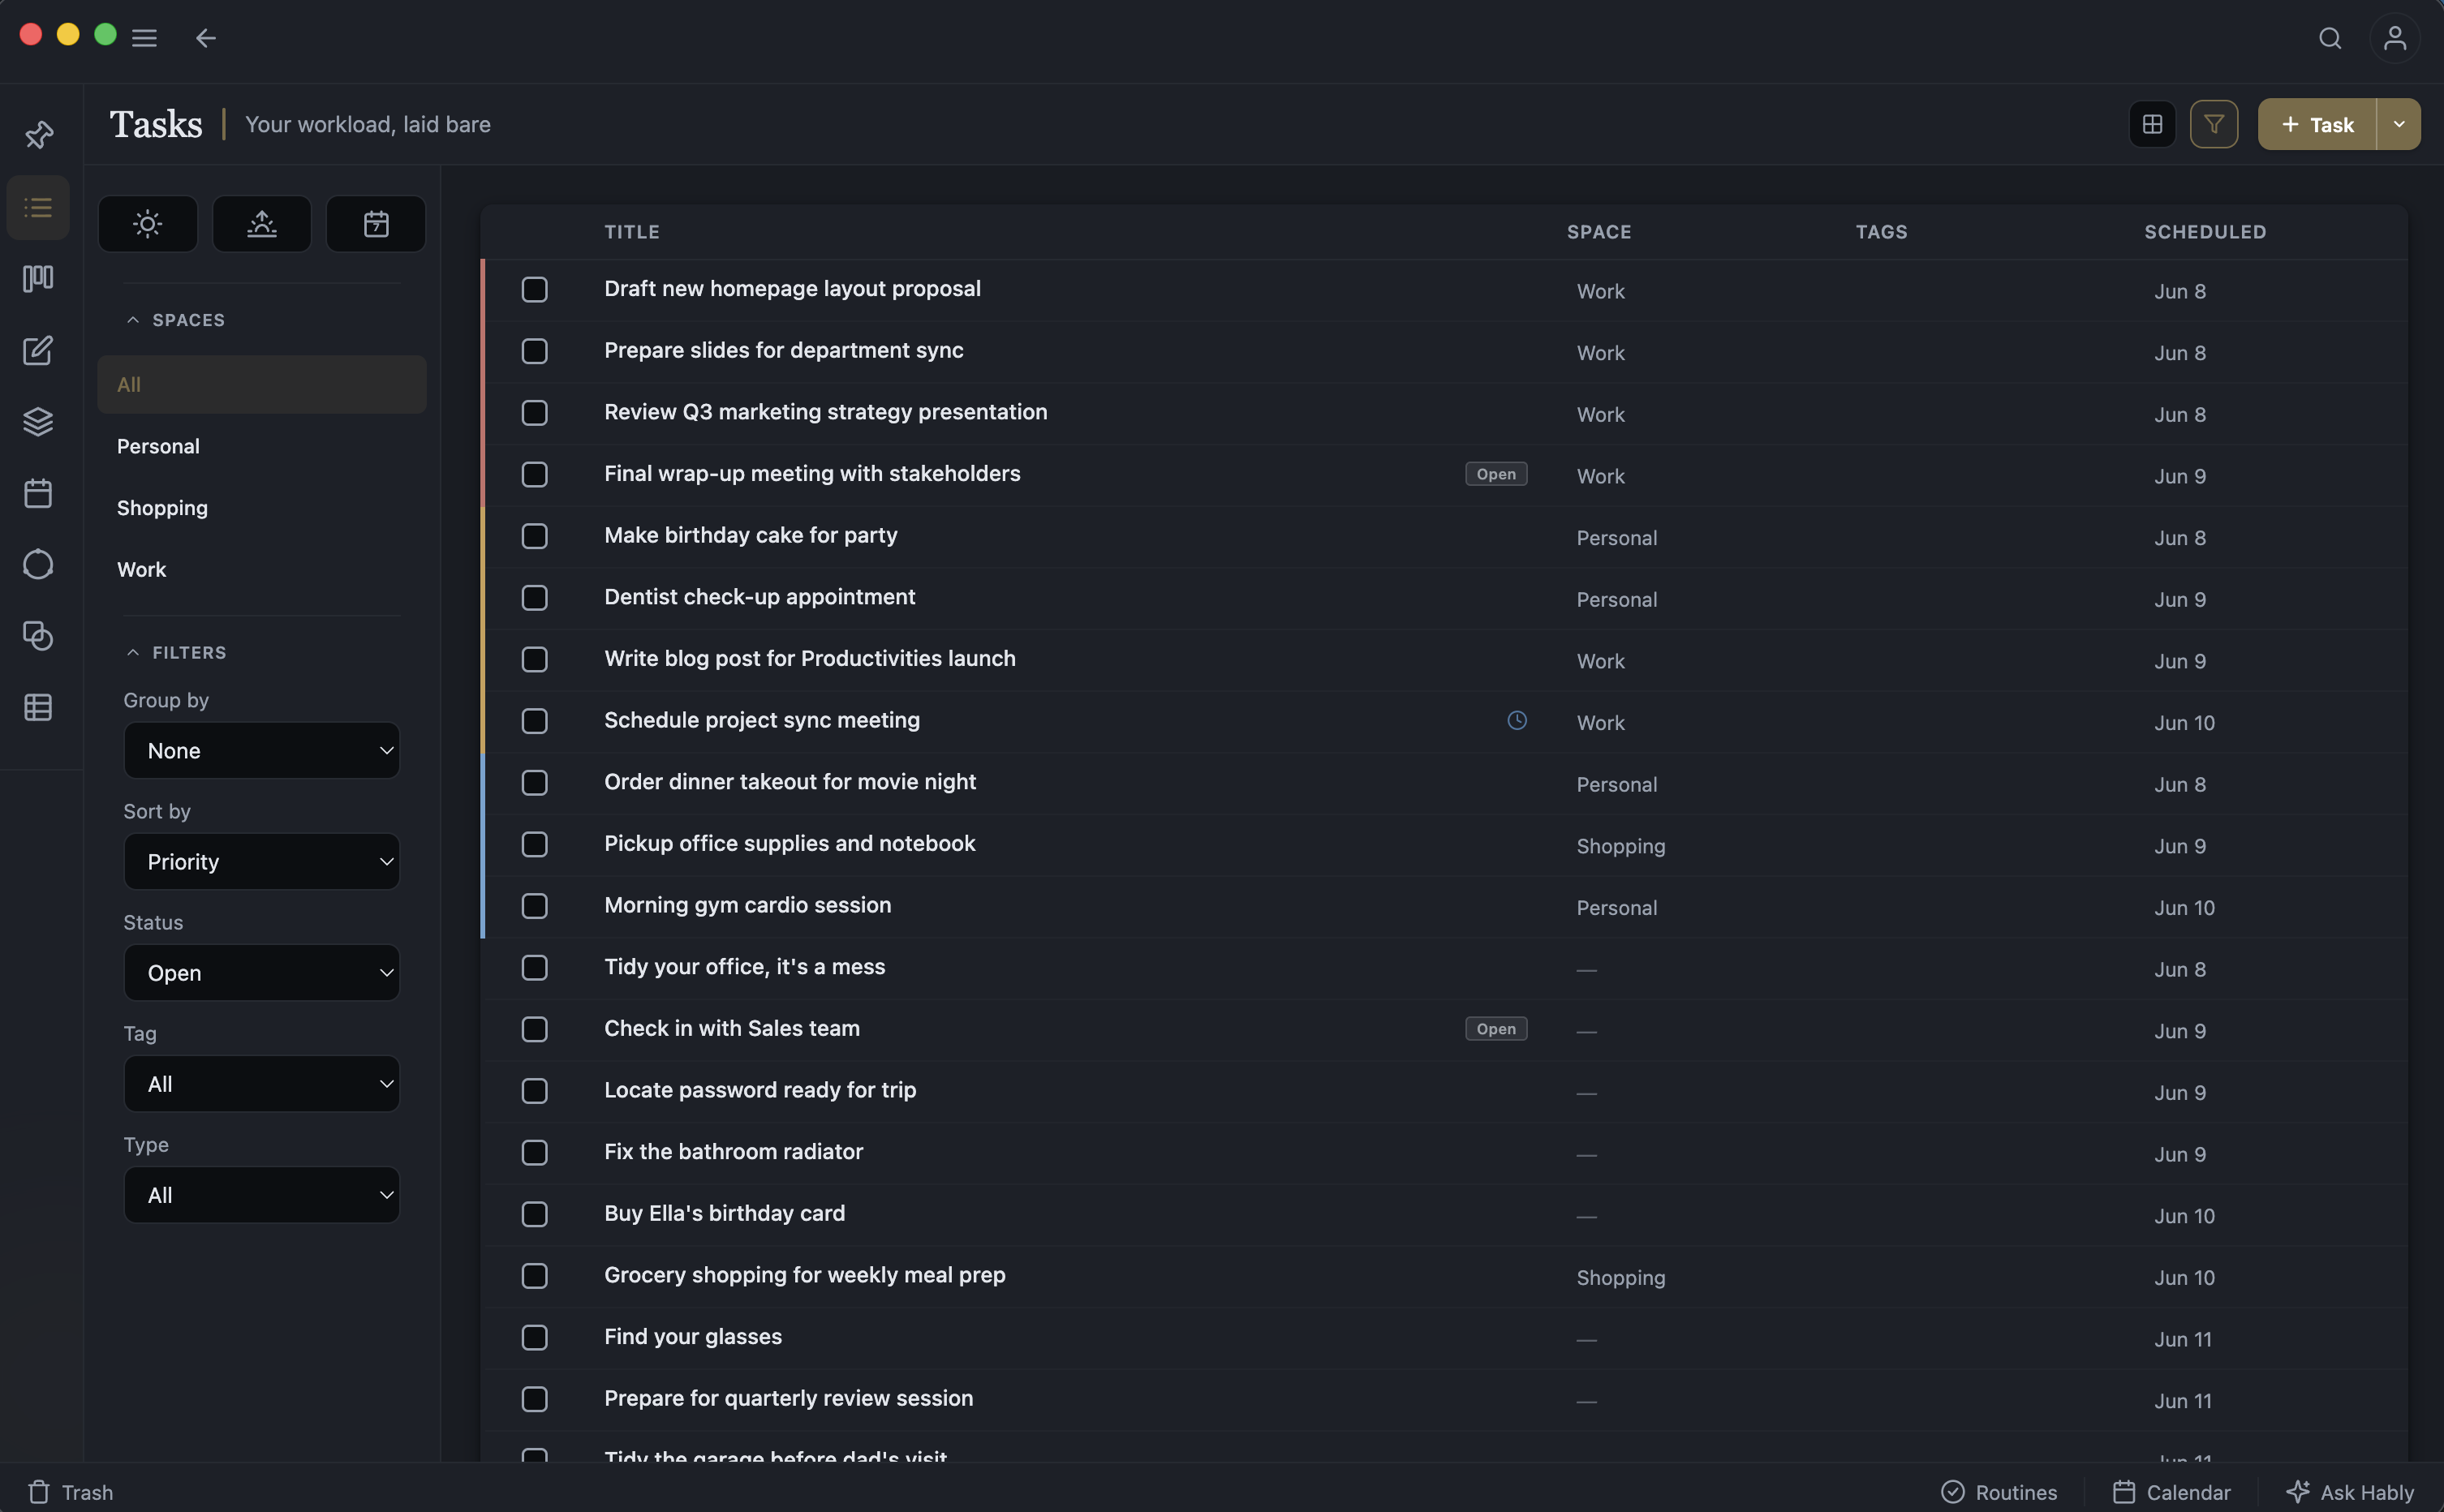This screenshot has height=1512, width=2444.
Task: Open Trash in the bottom bar
Action: click(x=70, y=1492)
